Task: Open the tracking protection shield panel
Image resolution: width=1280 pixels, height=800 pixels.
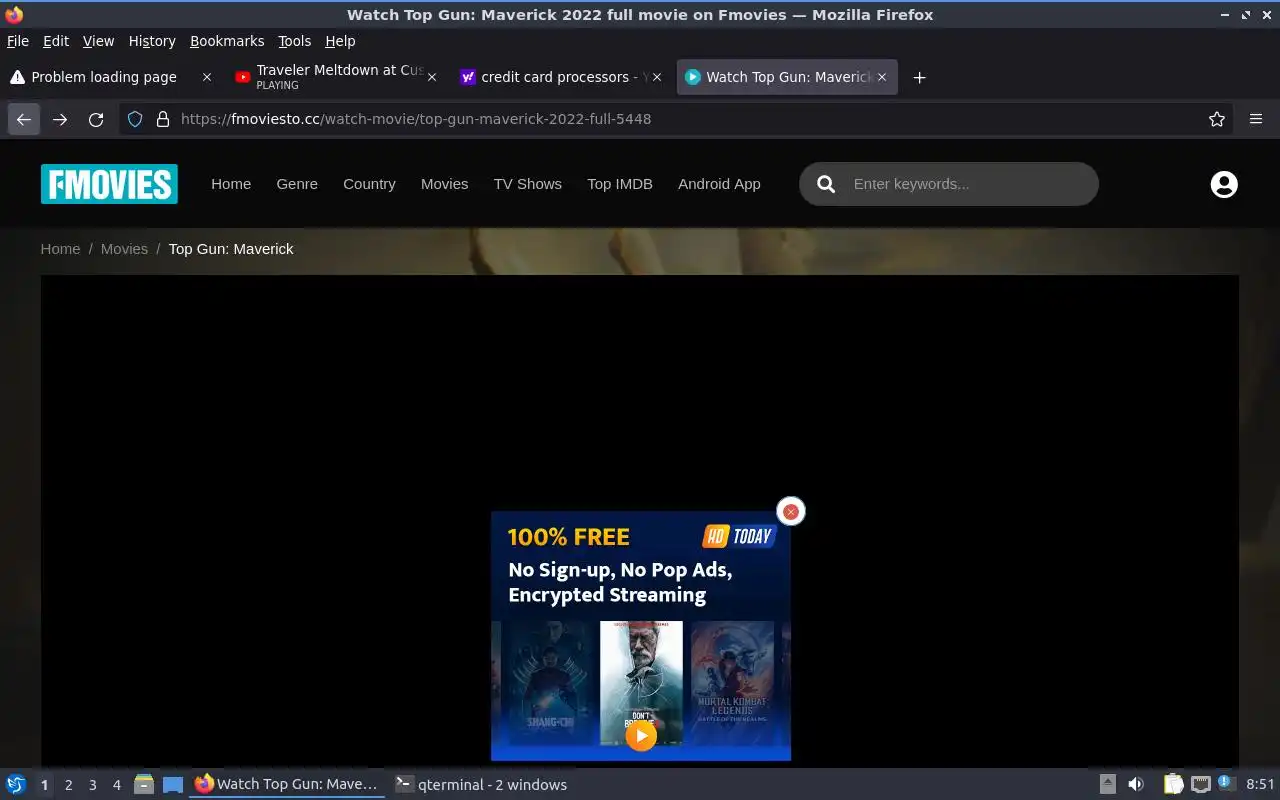Action: pos(135,119)
